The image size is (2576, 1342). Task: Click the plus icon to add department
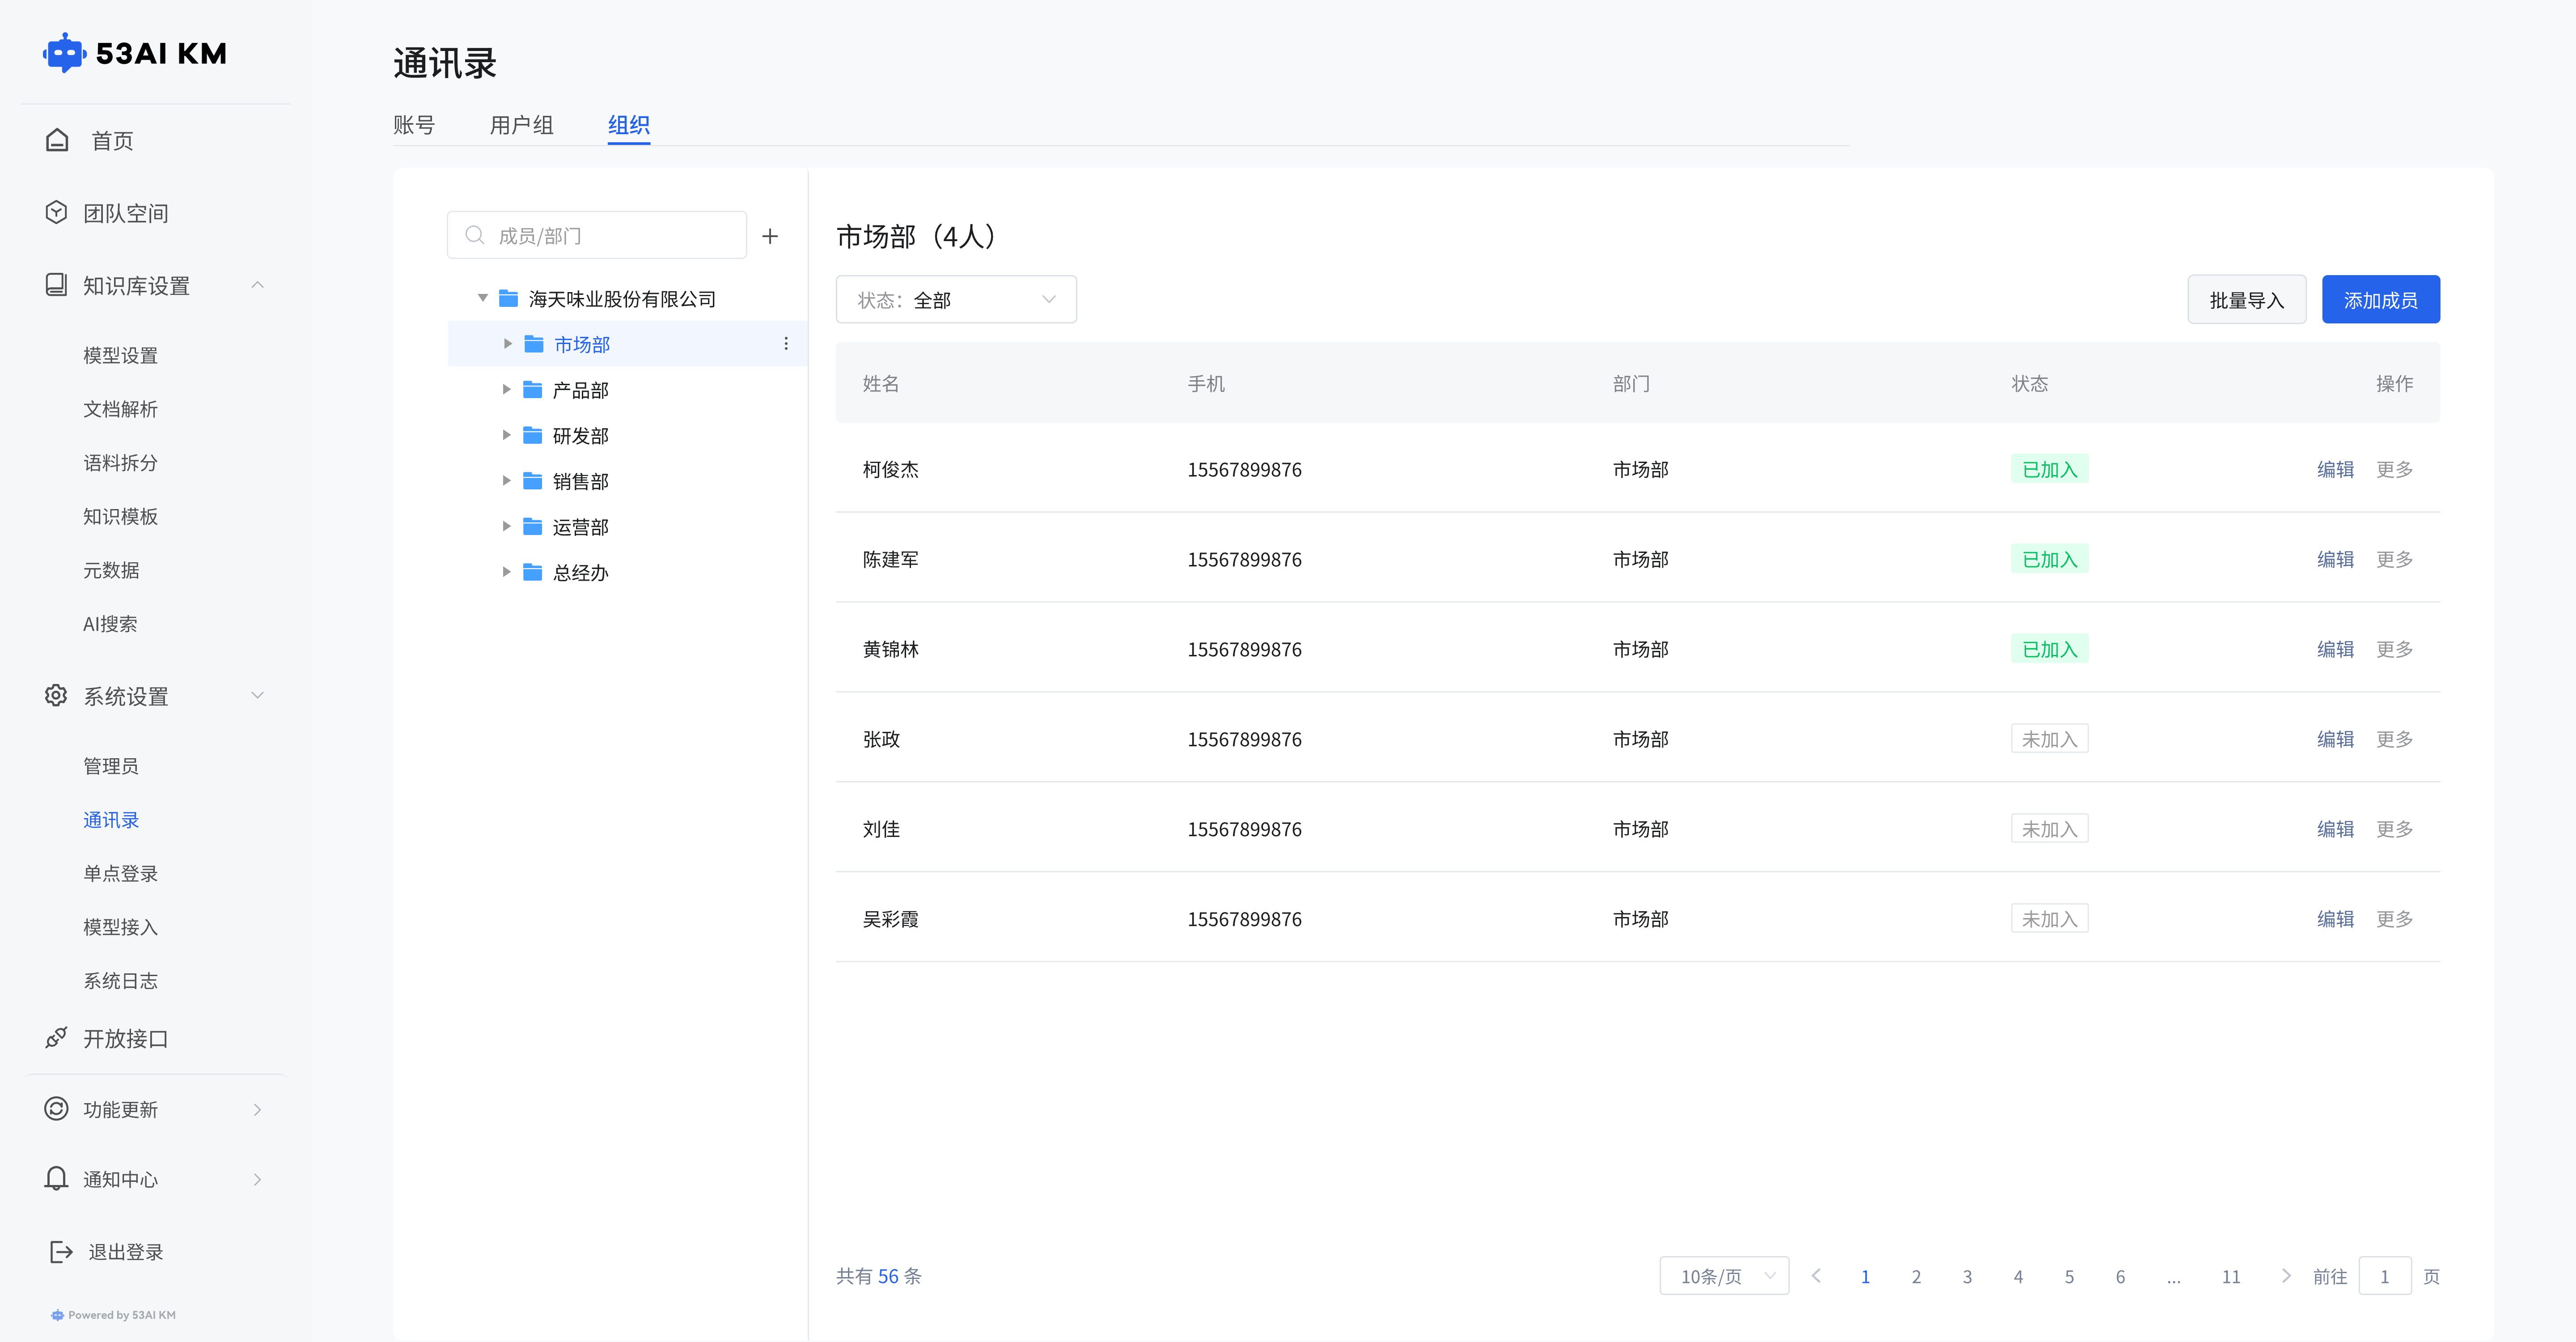tap(770, 236)
